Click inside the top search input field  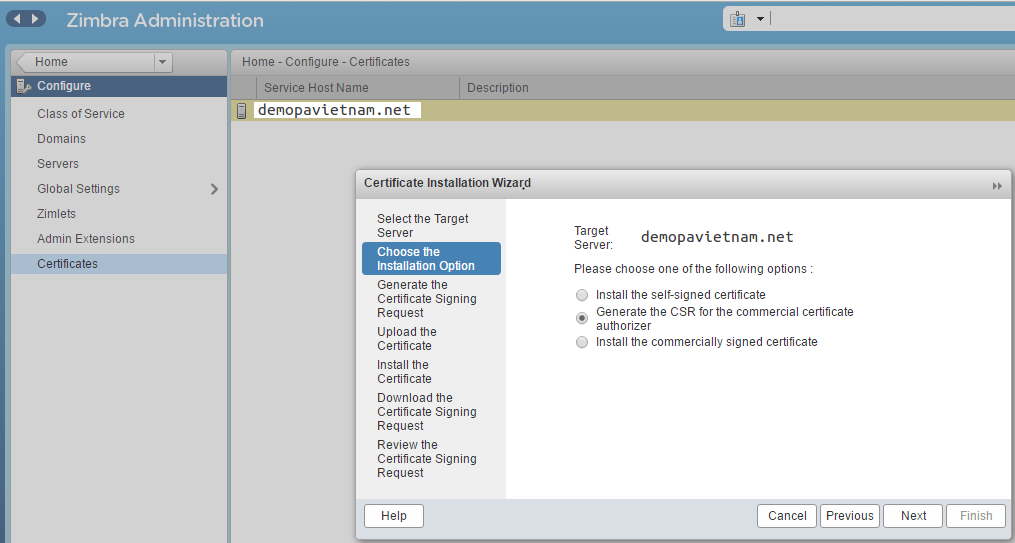pos(892,19)
